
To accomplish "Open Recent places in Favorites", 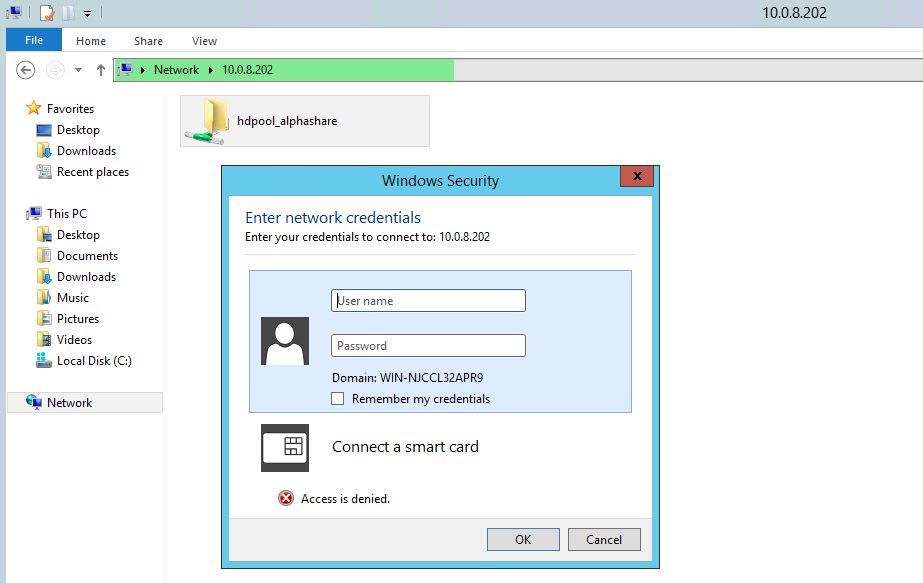I will pyautogui.click(x=93, y=172).
